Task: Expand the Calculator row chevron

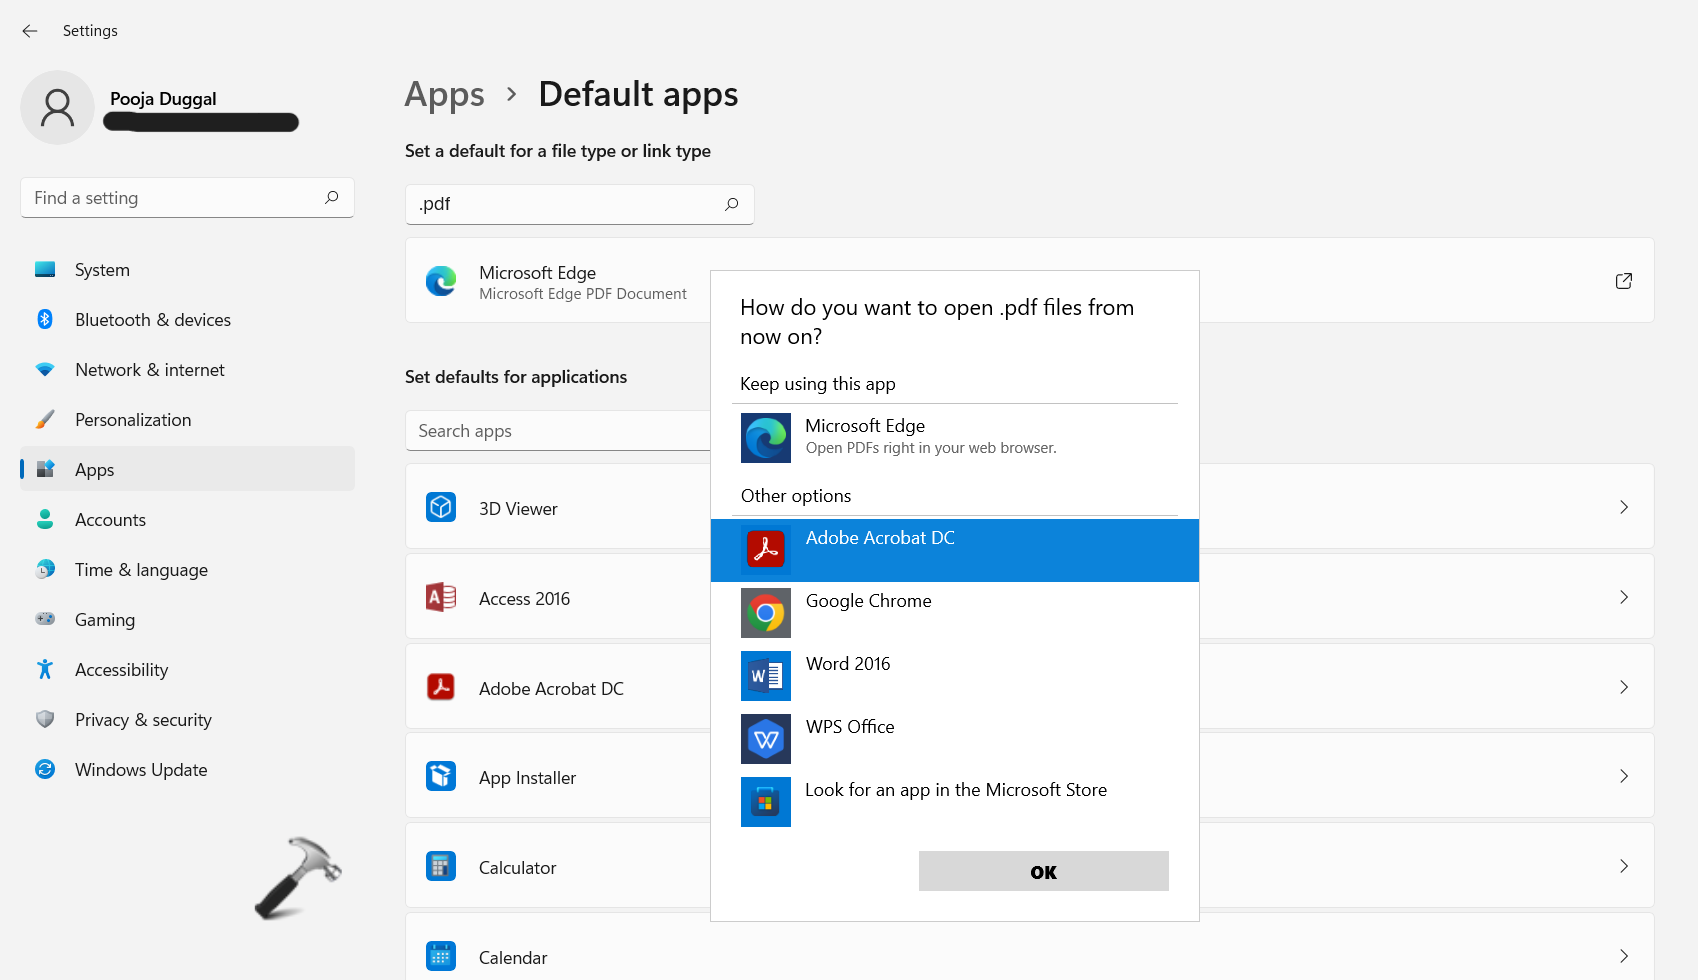Action: tap(1623, 866)
